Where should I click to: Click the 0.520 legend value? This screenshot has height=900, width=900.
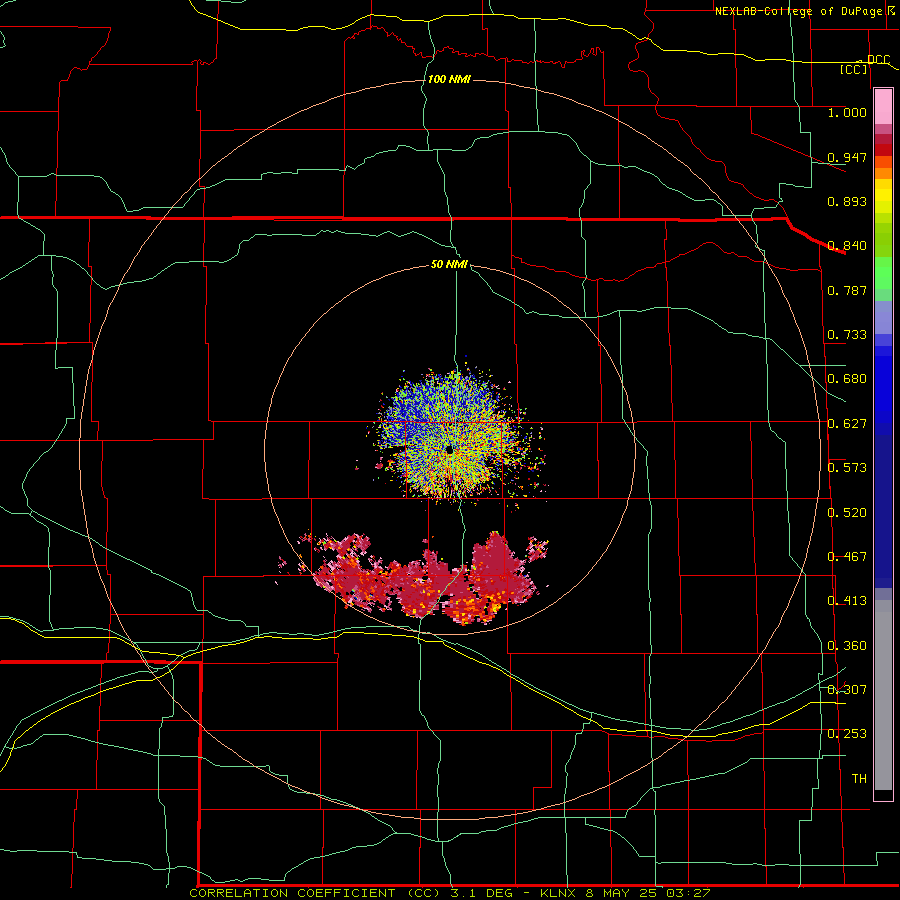(847, 513)
